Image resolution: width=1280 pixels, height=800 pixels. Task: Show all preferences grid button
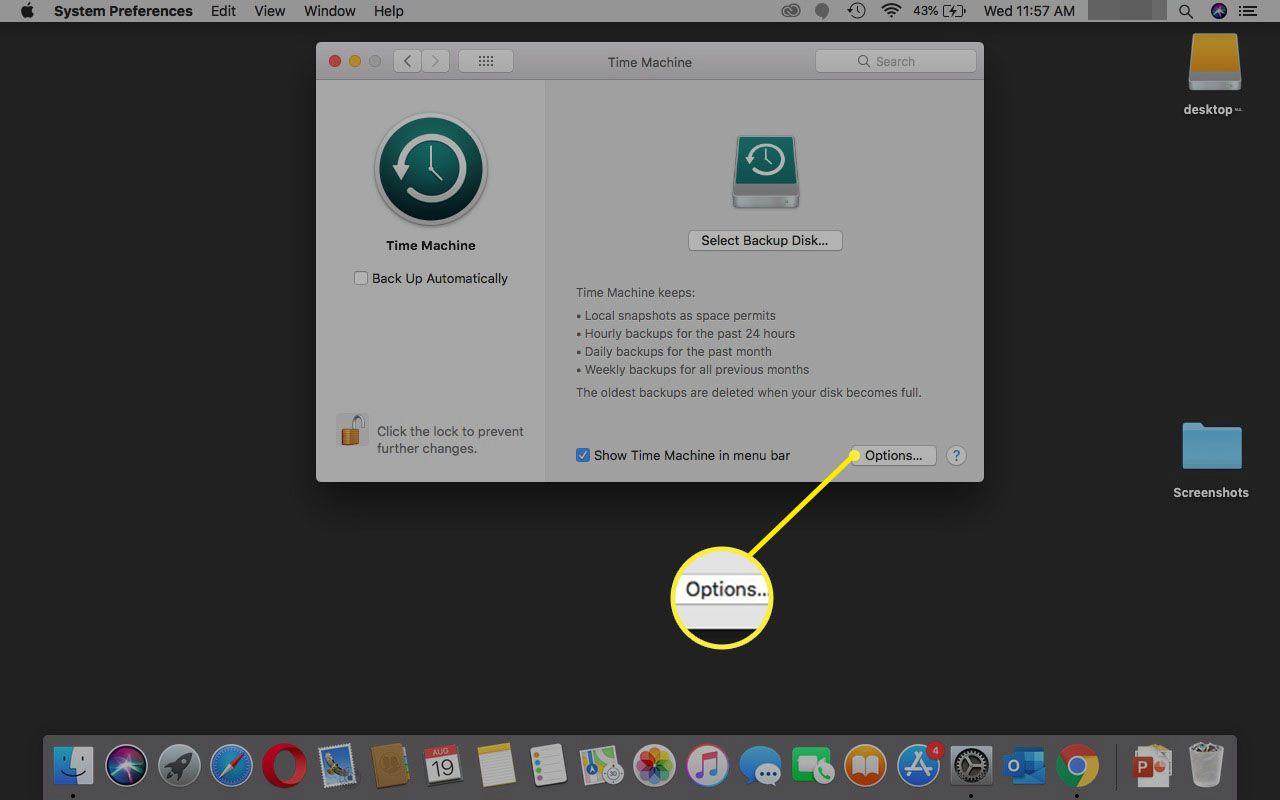(486, 61)
